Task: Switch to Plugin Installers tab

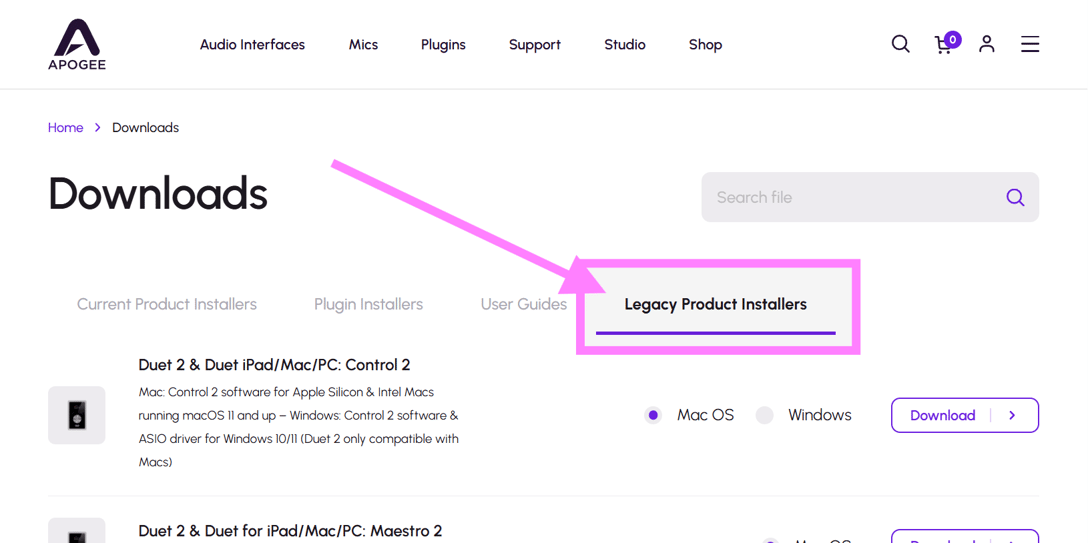Action: pyautogui.click(x=368, y=304)
